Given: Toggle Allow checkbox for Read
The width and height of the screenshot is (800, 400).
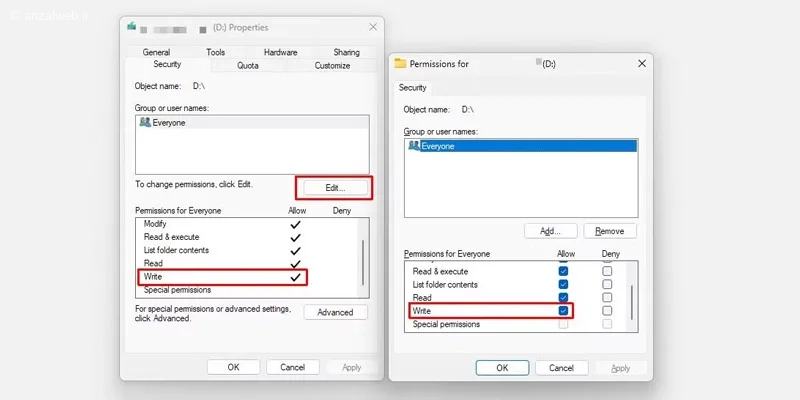Looking at the screenshot, I should click(x=563, y=297).
